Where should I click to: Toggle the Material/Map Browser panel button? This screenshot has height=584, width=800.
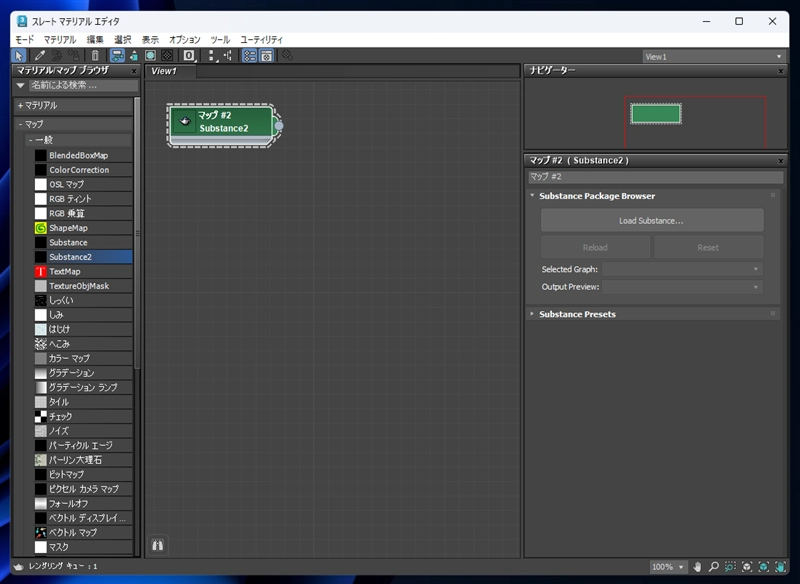(249, 56)
